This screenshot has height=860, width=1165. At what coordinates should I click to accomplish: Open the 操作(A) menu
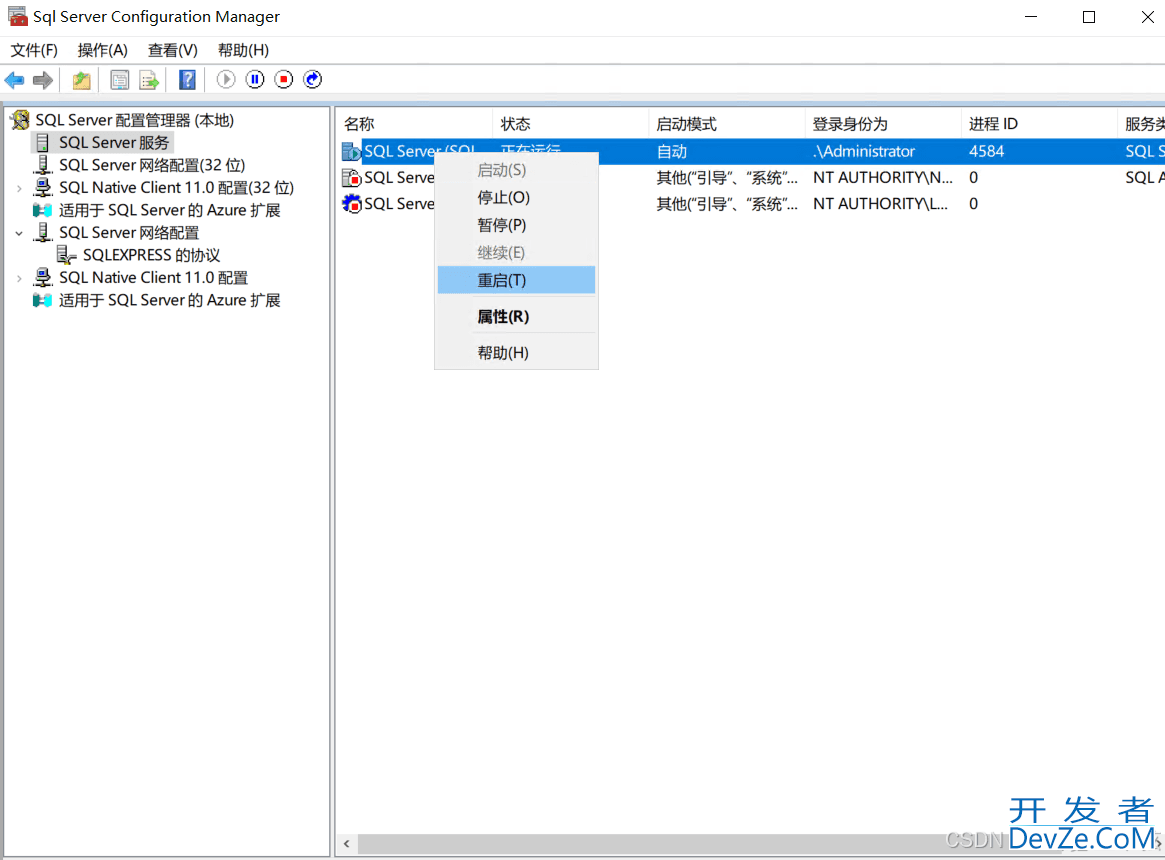coord(103,51)
